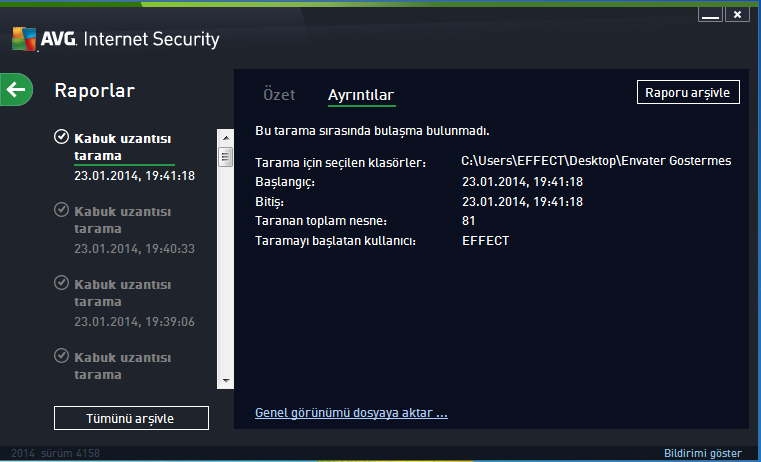761x462 pixels.
Task: Click the report list scrollbar thumb
Action: (225, 157)
